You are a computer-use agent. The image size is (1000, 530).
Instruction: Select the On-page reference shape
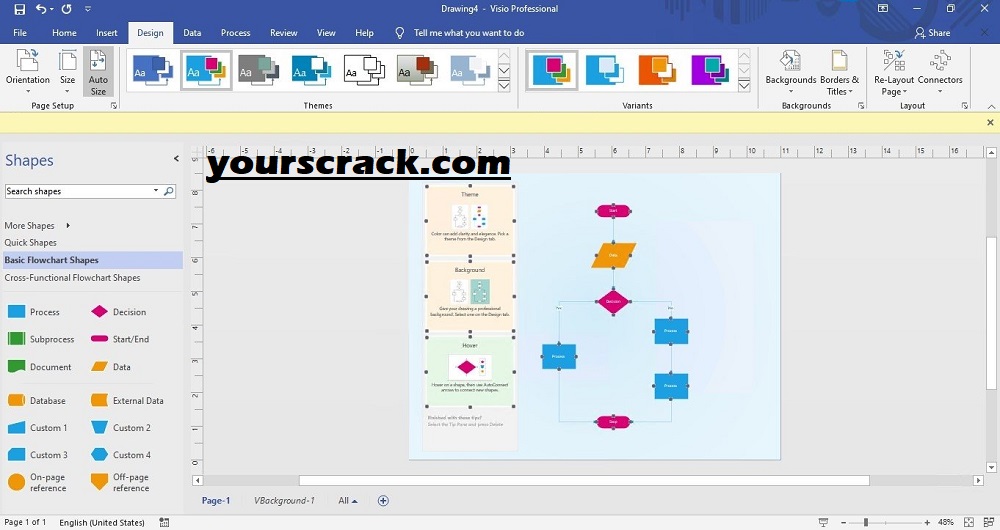click(x=17, y=482)
